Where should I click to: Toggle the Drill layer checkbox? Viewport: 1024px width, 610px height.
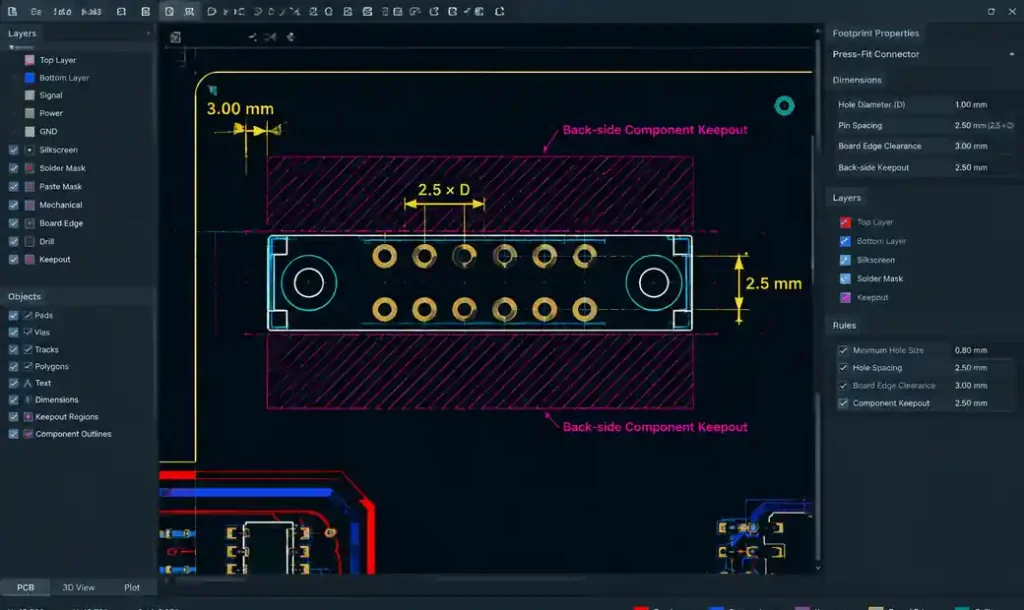[x=14, y=241]
